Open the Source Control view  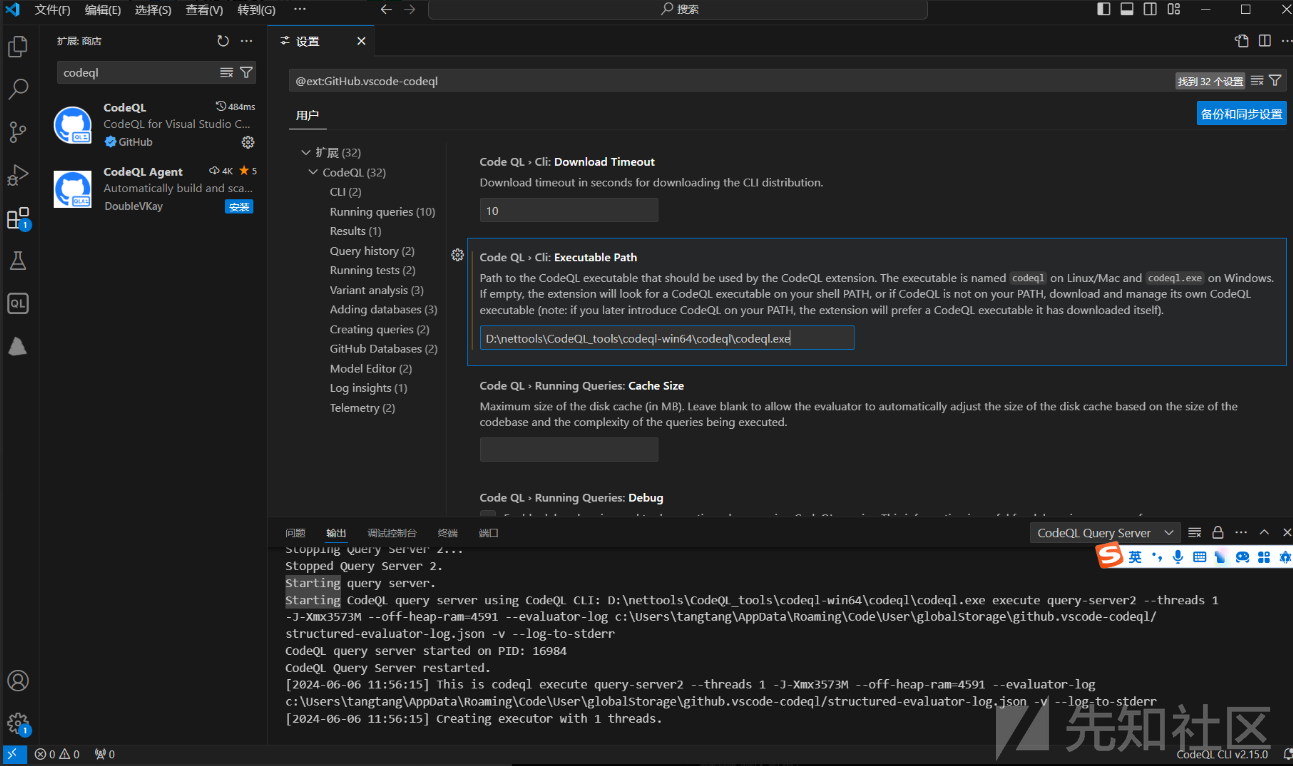pos(18,132)
